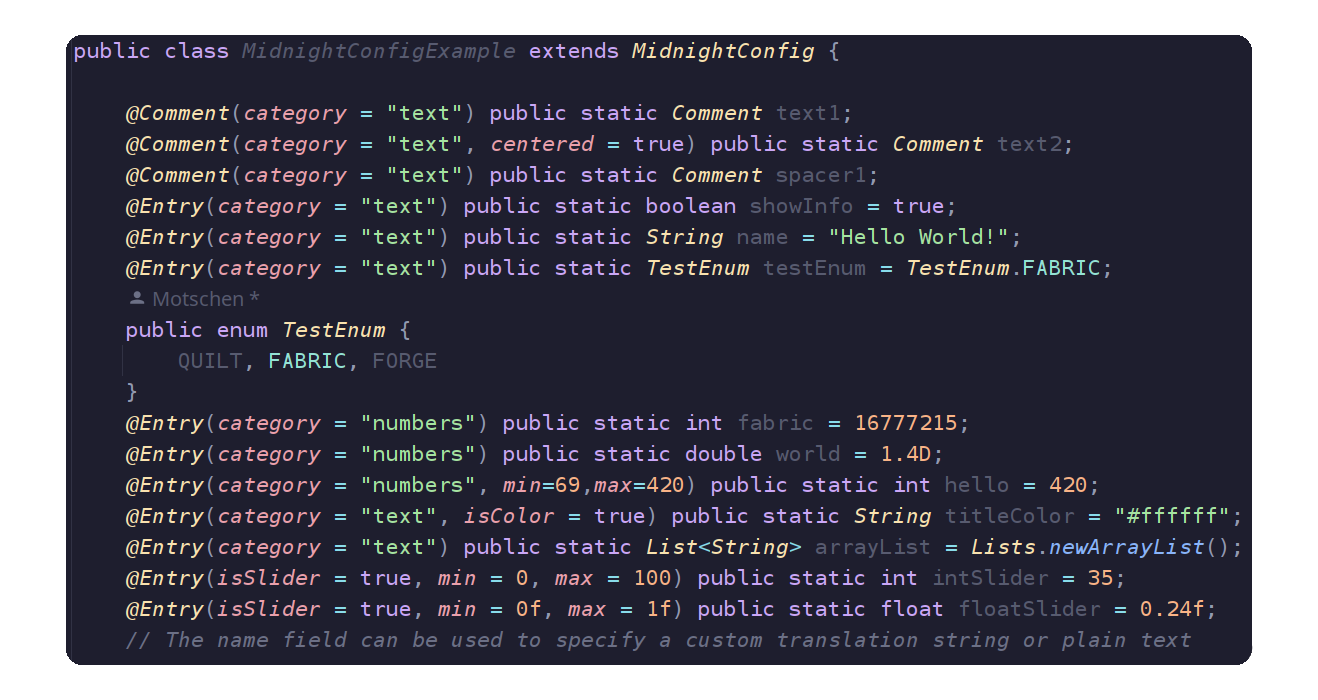Click the MidnightConfigExample class name

pos(379,51)
